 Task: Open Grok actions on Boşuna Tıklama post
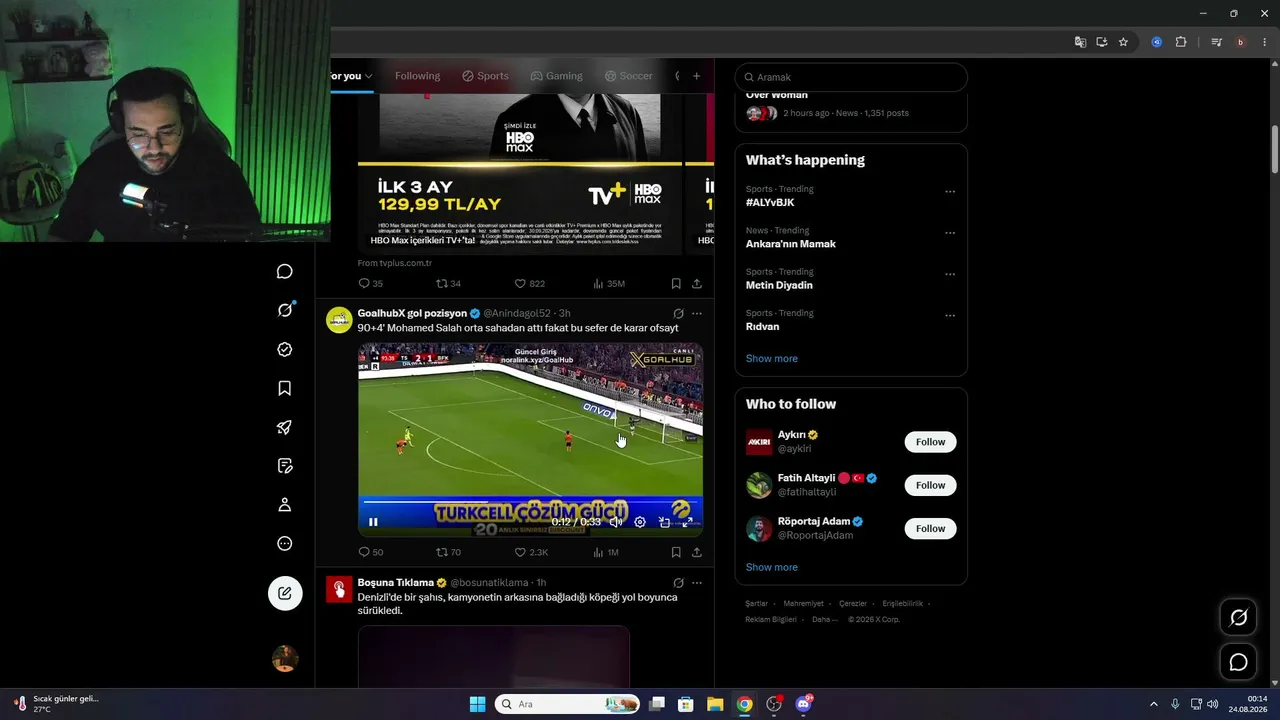(x=678, y=583)
